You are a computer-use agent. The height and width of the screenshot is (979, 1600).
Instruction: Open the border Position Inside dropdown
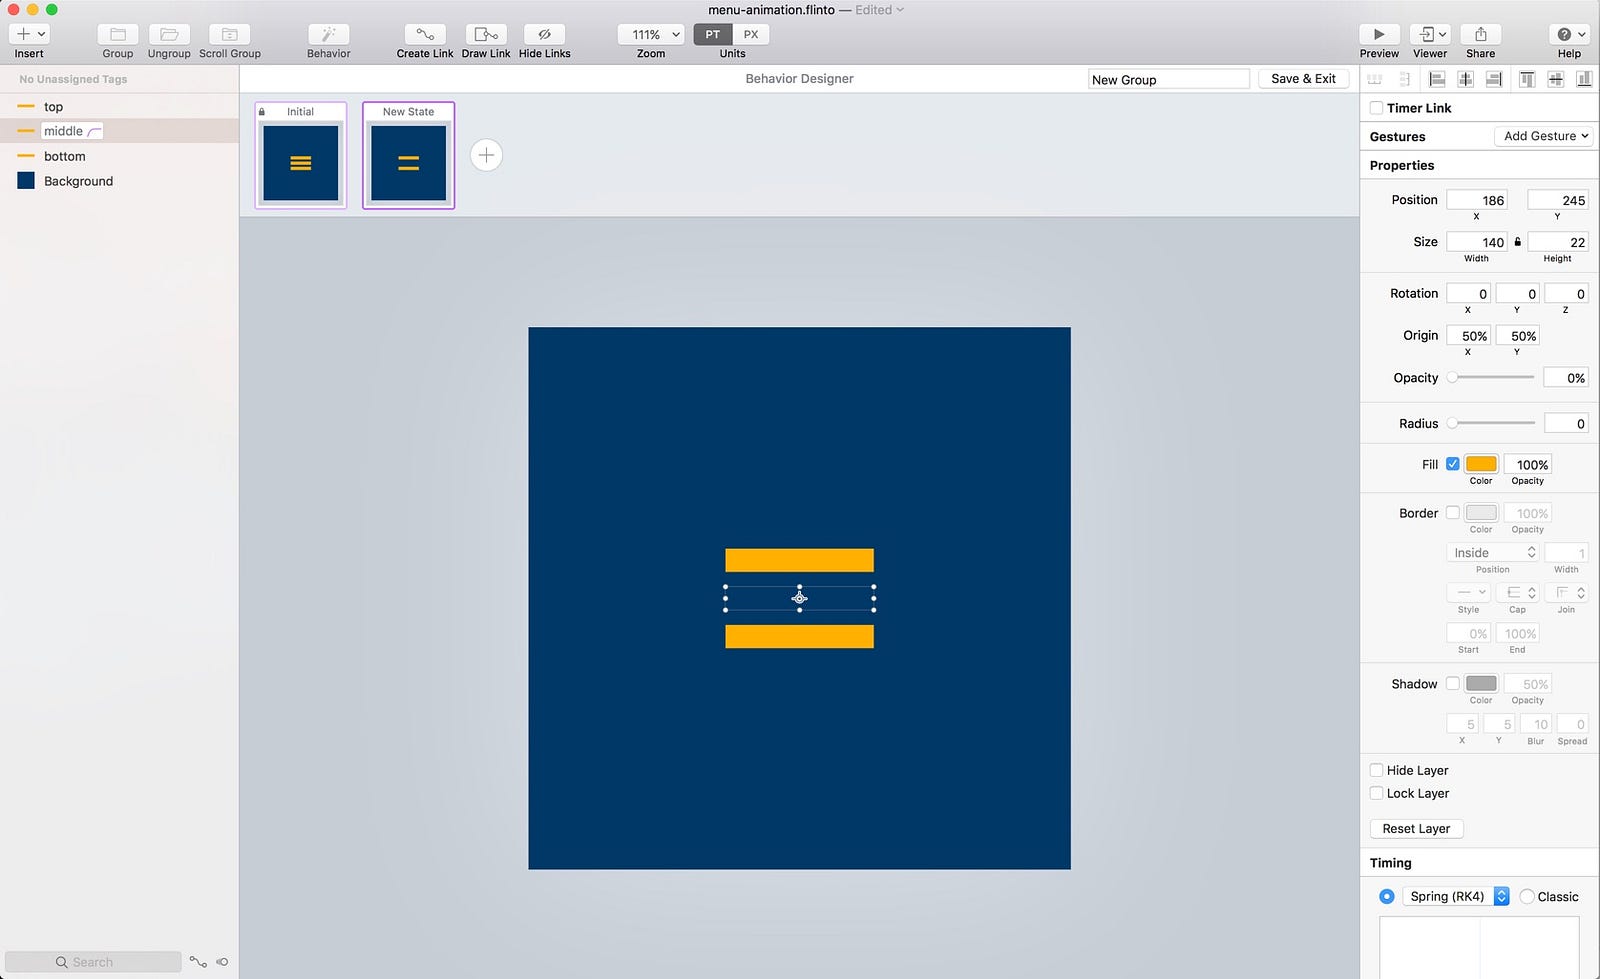pyautogui.click(x=1494, y=553)
